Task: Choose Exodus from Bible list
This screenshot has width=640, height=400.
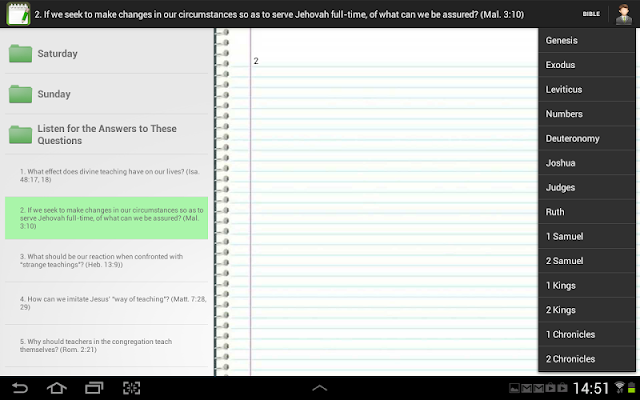Action: tap(587, 64)
